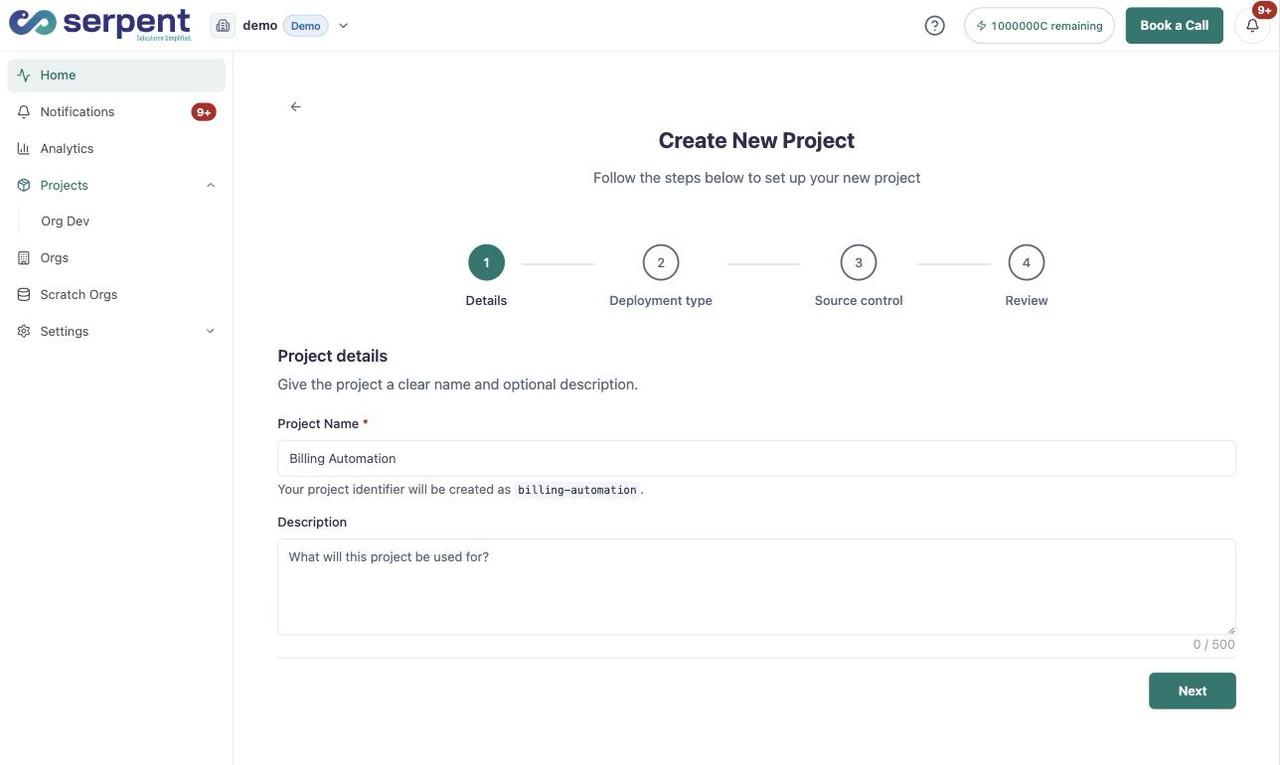Click step 1 Details circle
Viewport: 1280px width, 765px height.
pos(486,263)
